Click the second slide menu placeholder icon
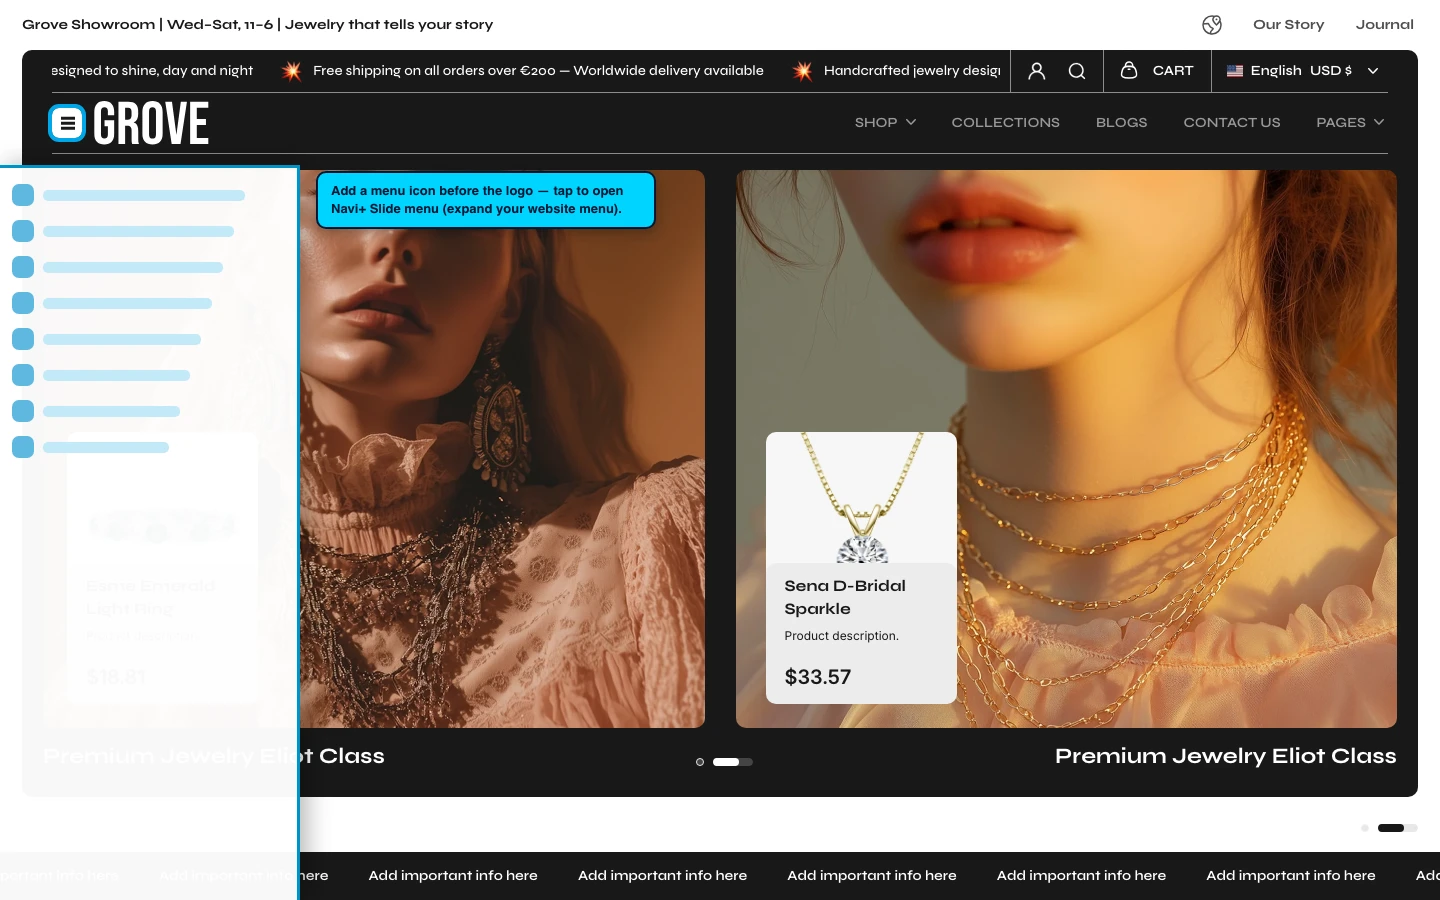Screen dimensions: 1440x900 coord(23,231)
